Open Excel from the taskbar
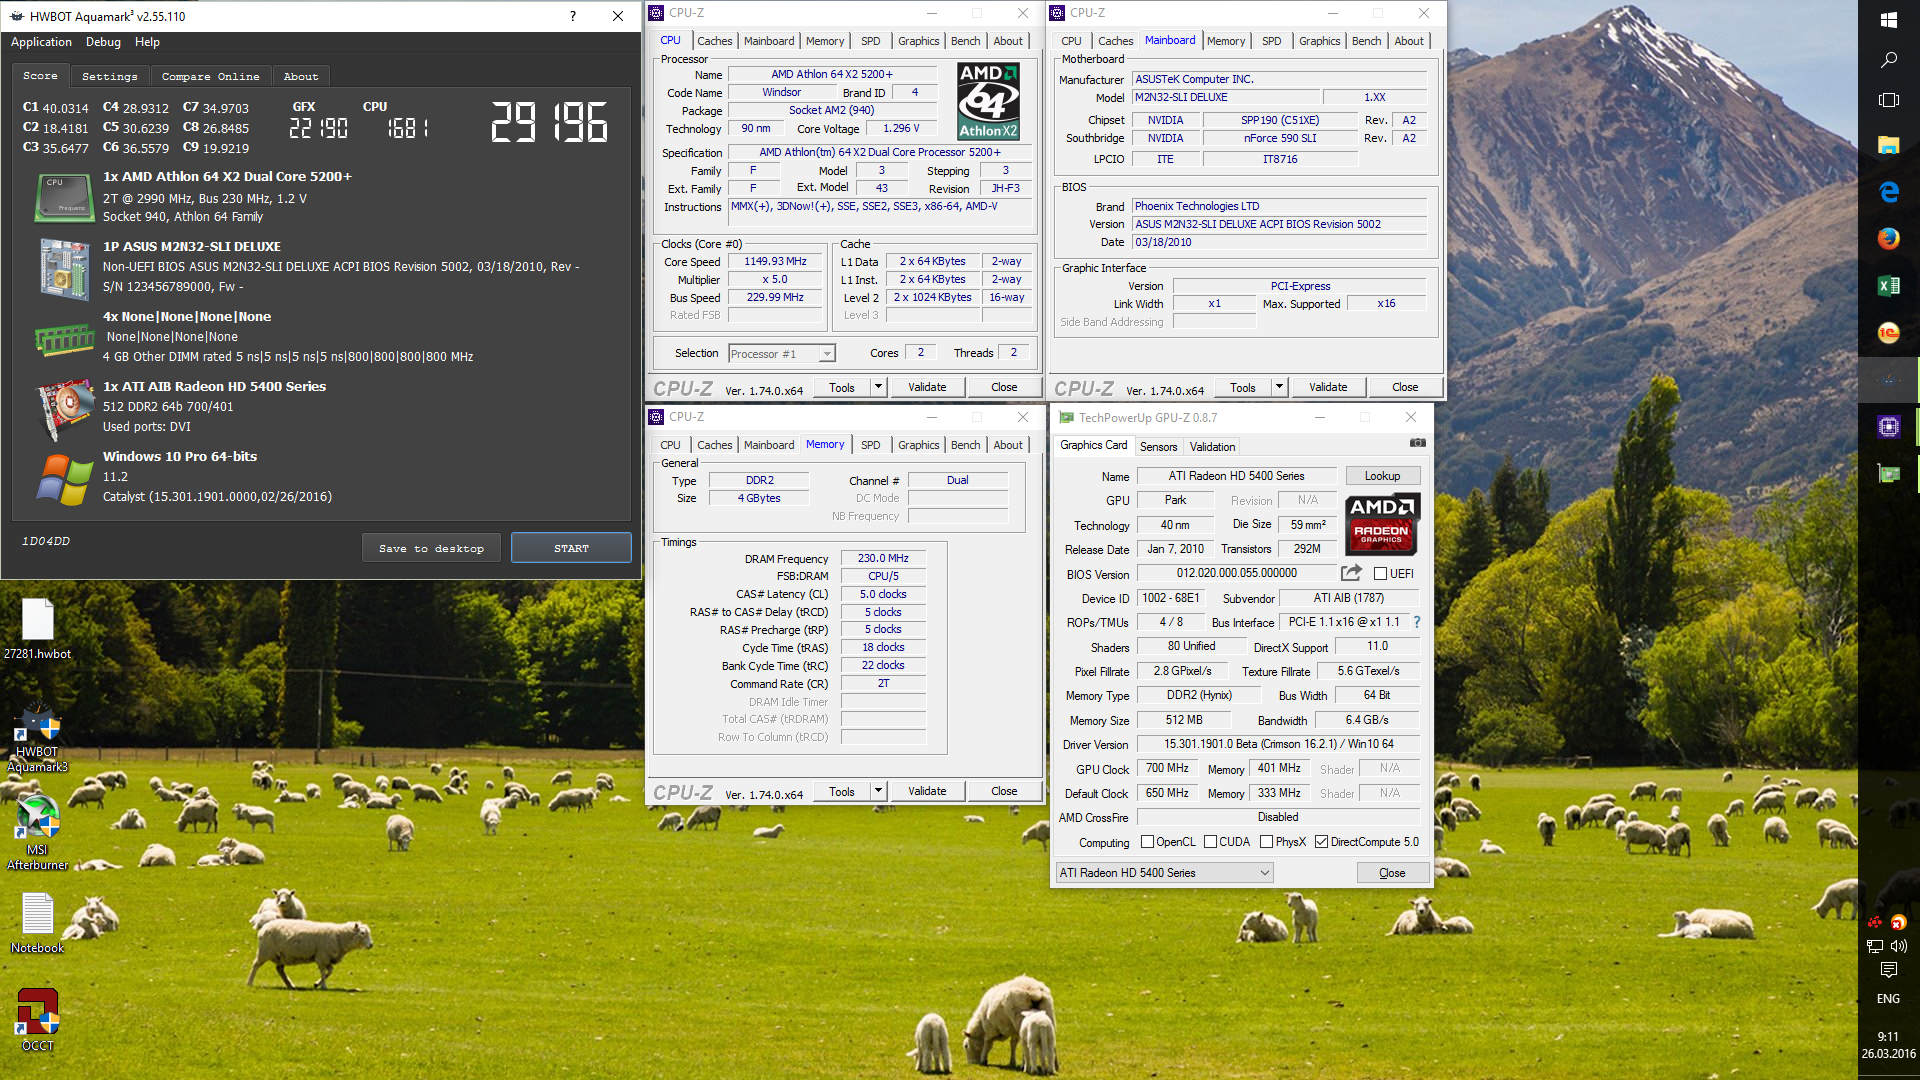 1888,286
